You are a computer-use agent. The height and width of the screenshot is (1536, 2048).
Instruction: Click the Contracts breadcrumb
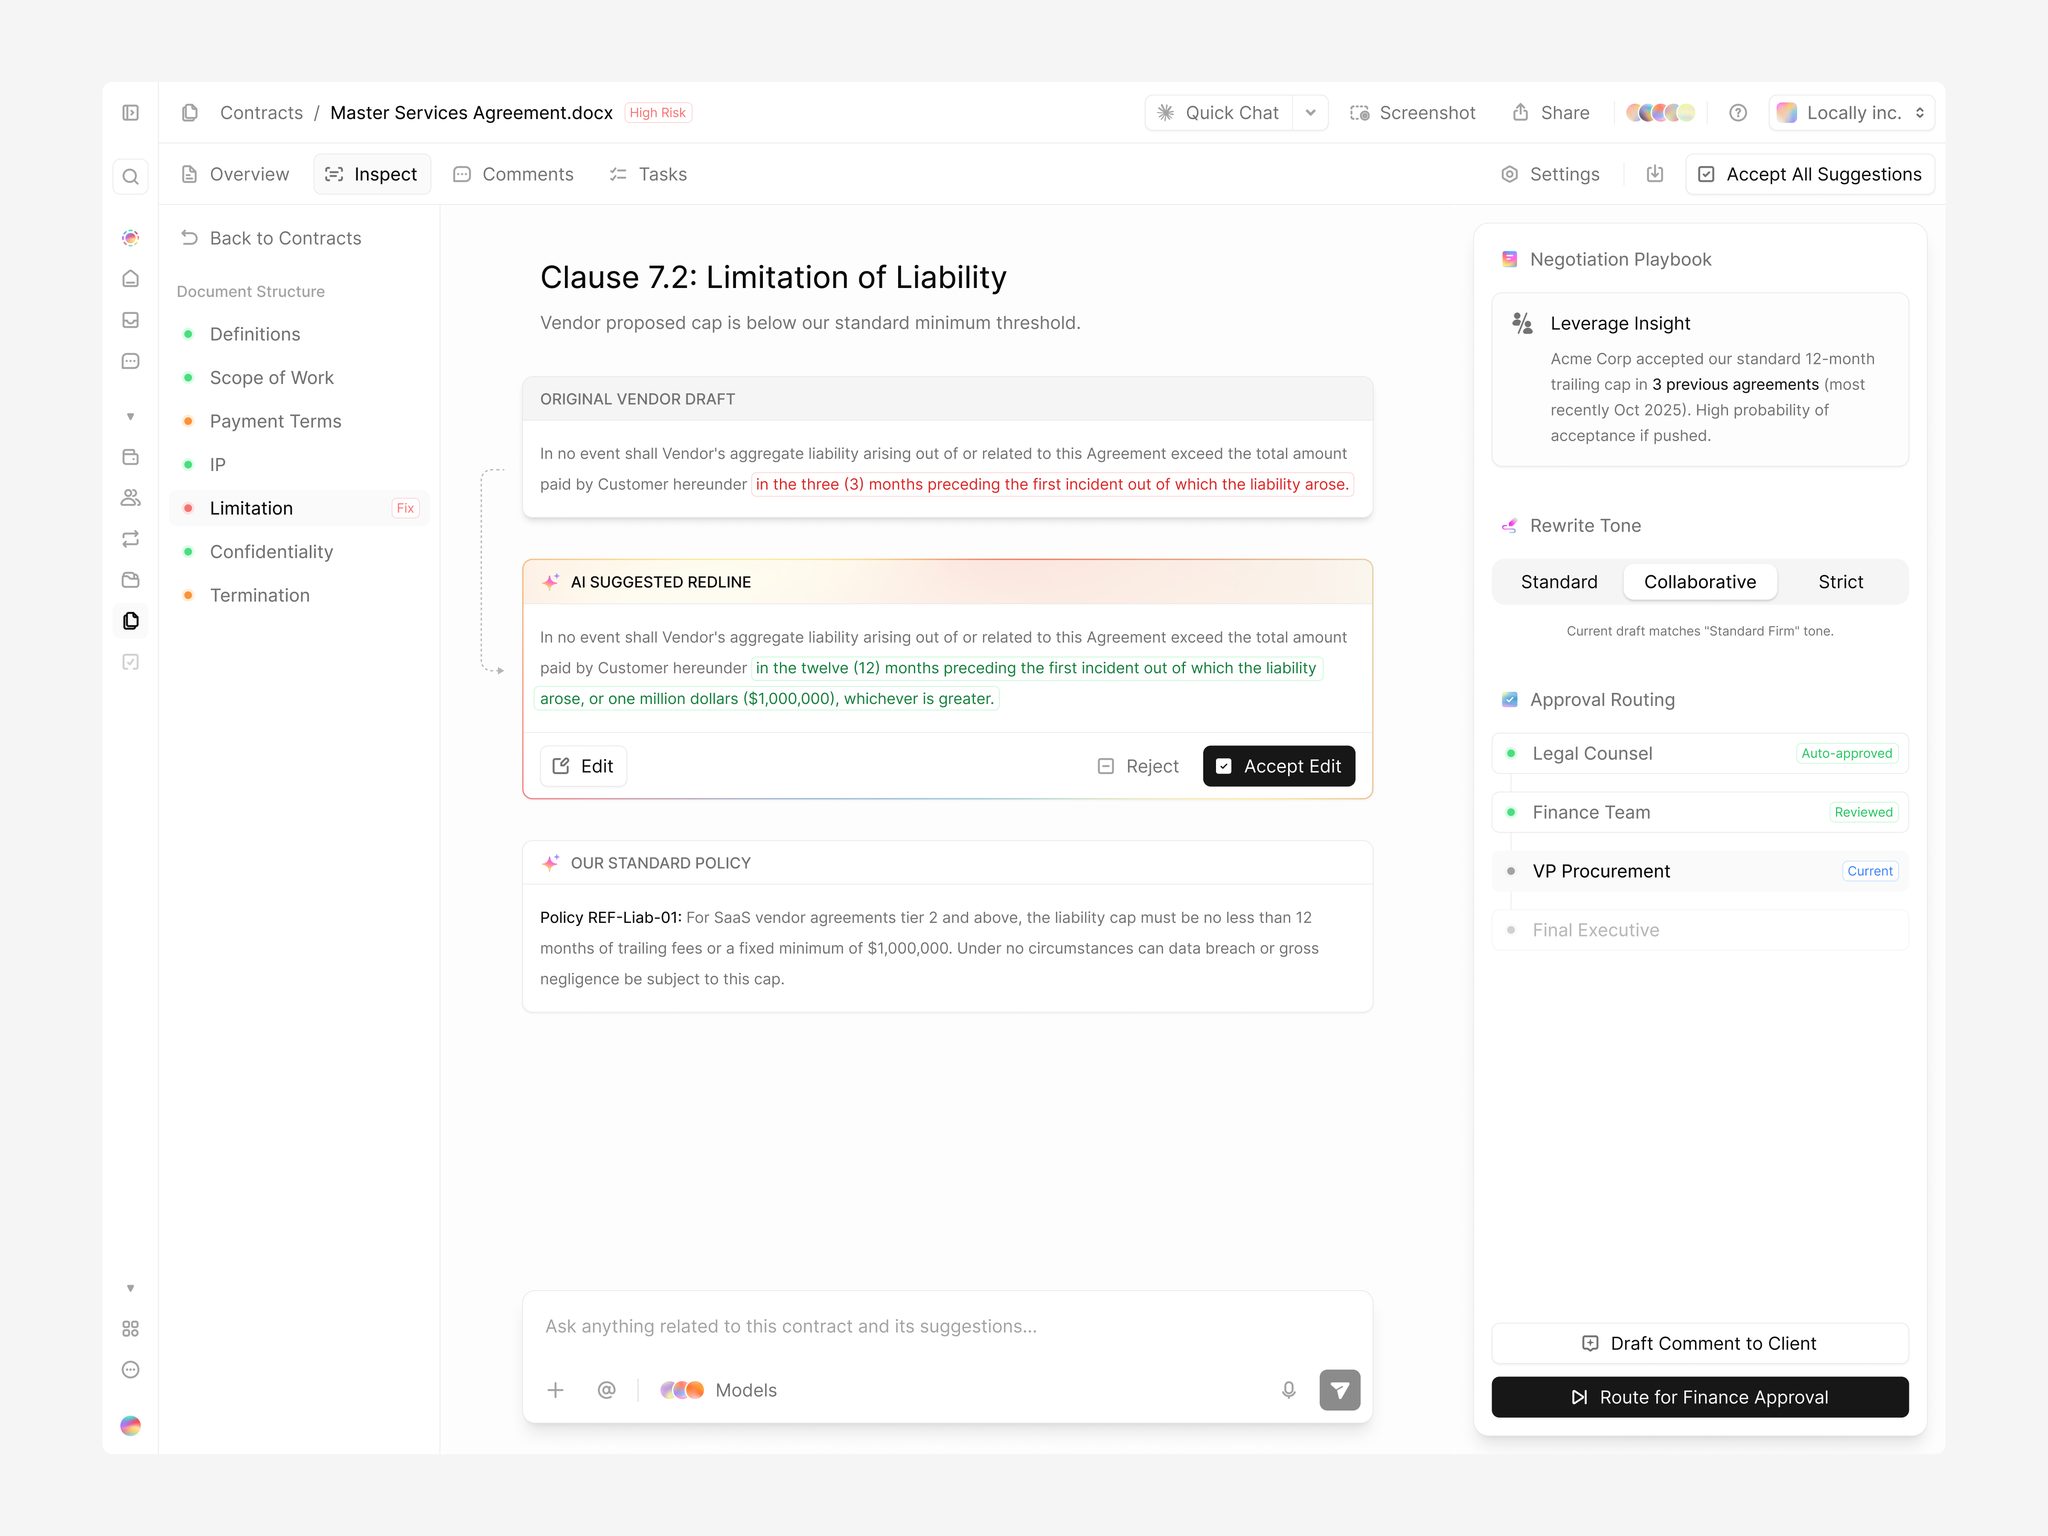point(261,113)
